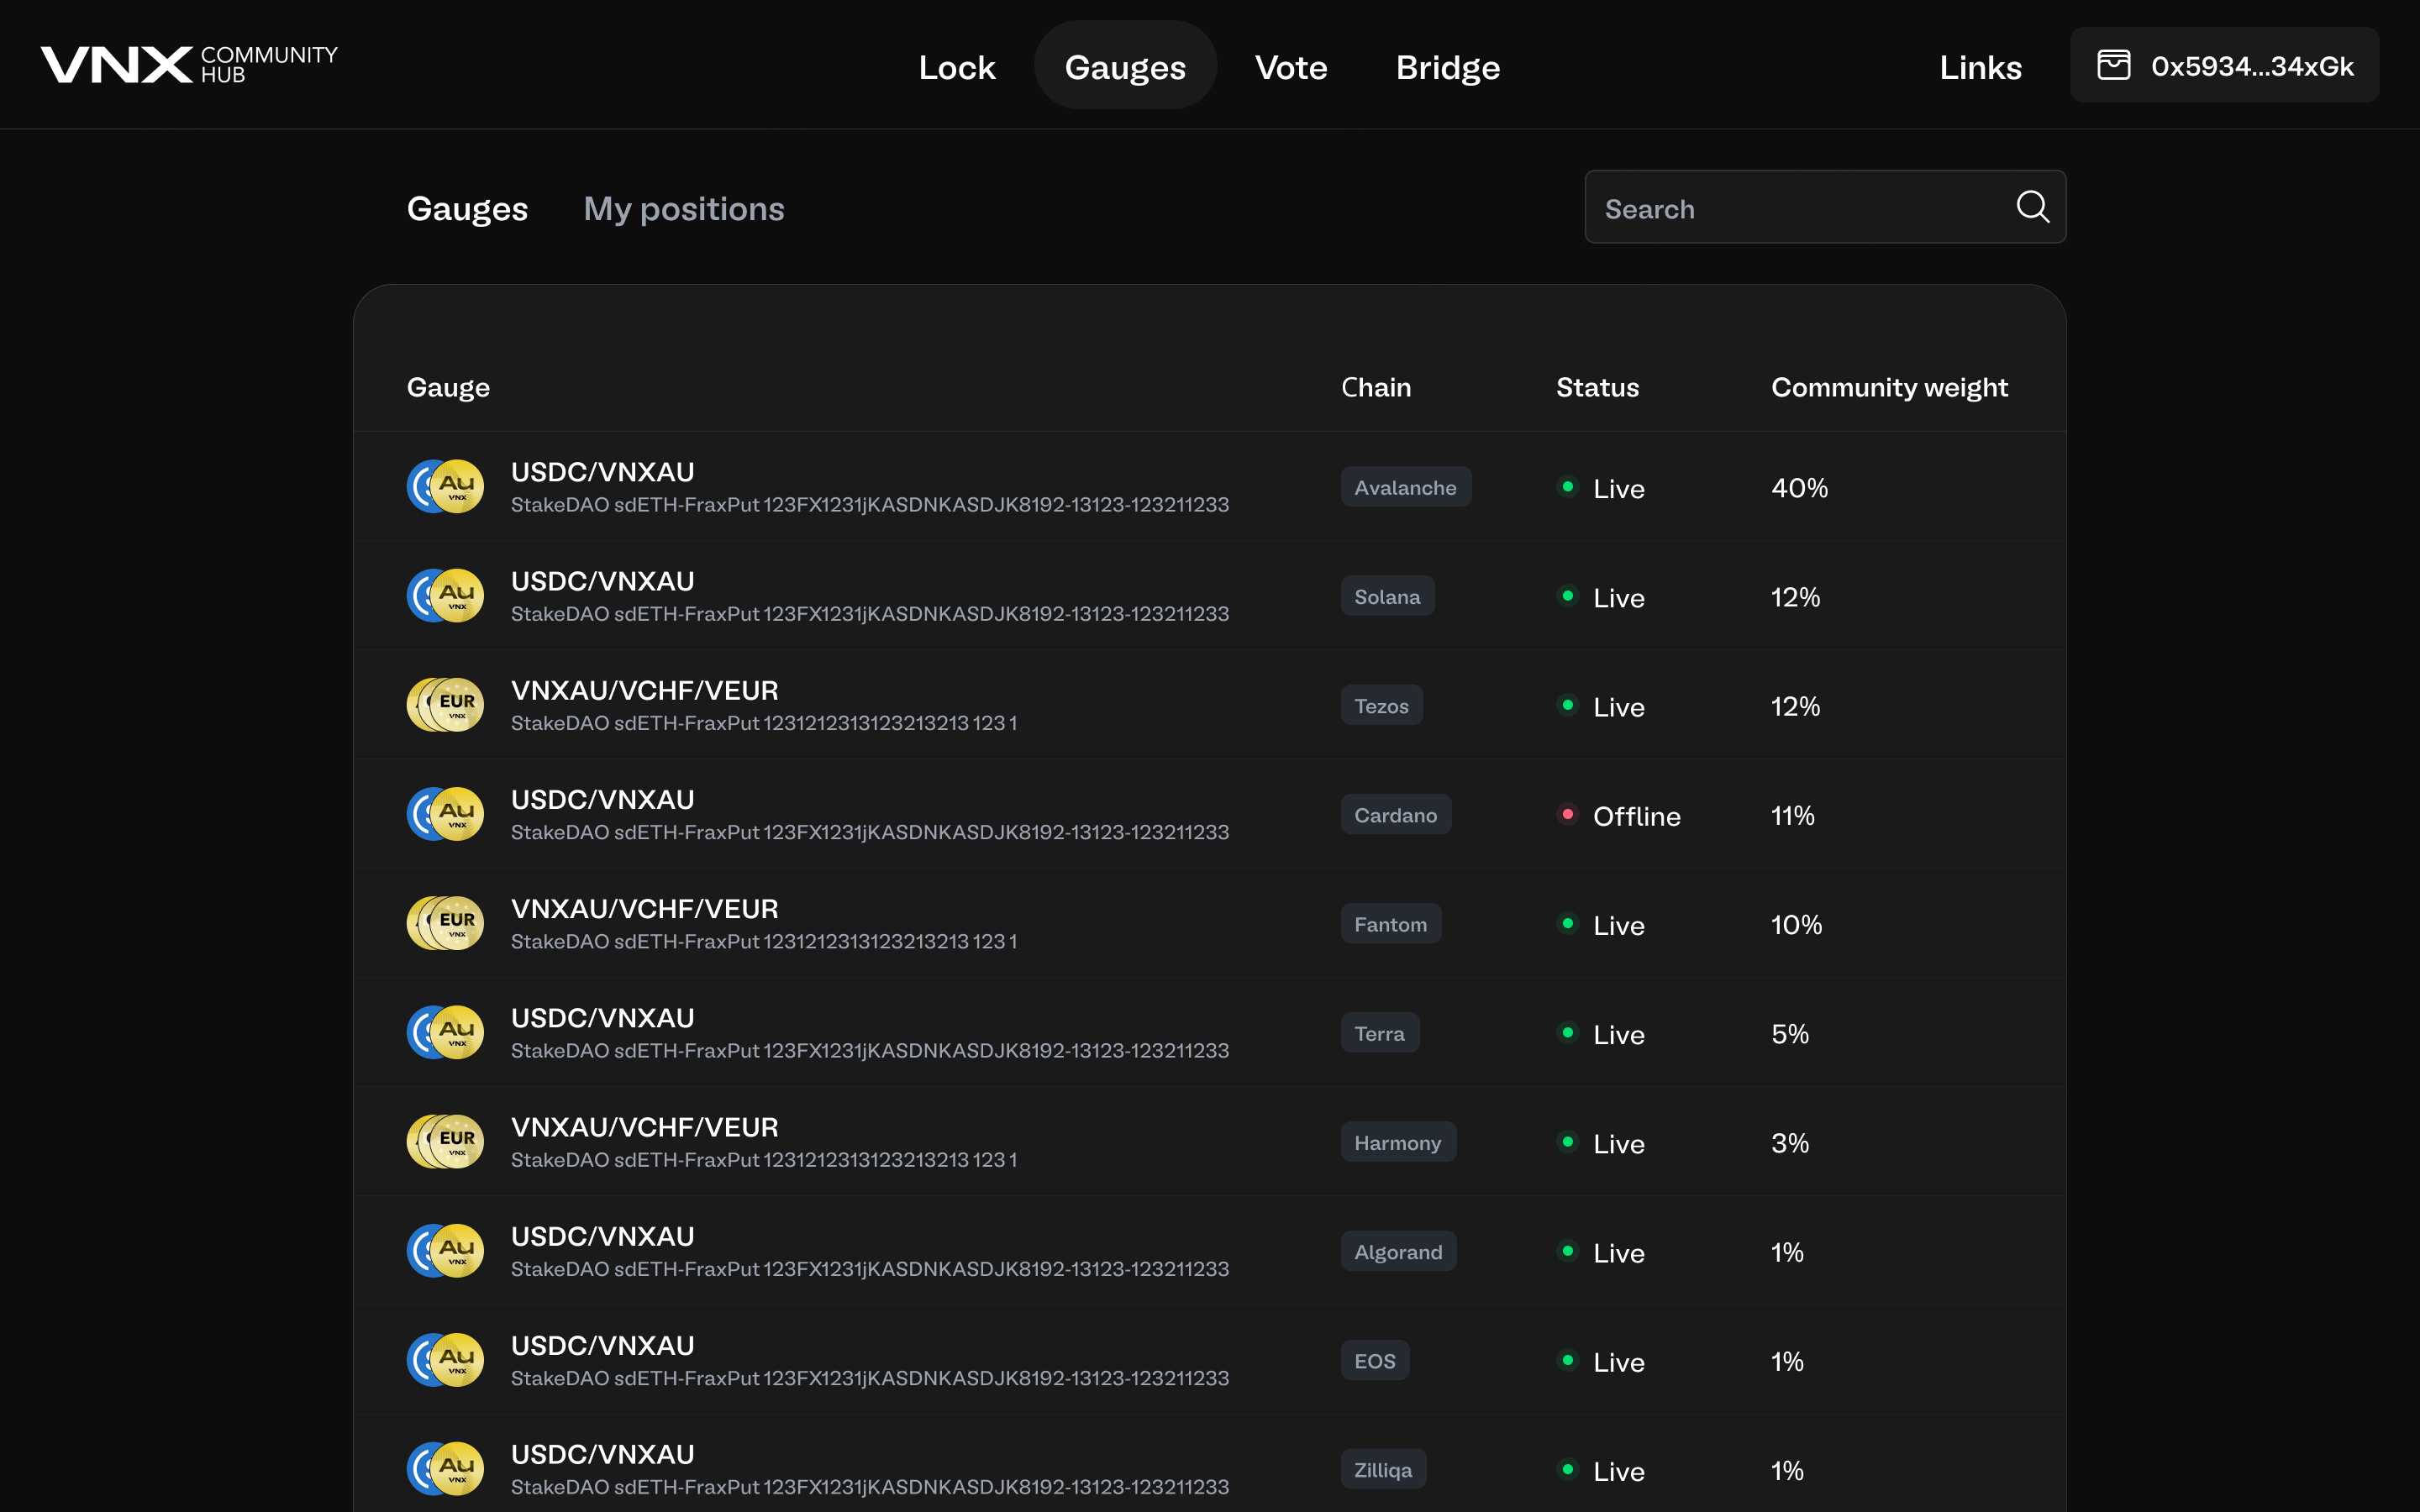The width and height of the screenshot is (2420, 1512).
Task: Click the EOS gauge token pair icon
Action: [445, 1360]
